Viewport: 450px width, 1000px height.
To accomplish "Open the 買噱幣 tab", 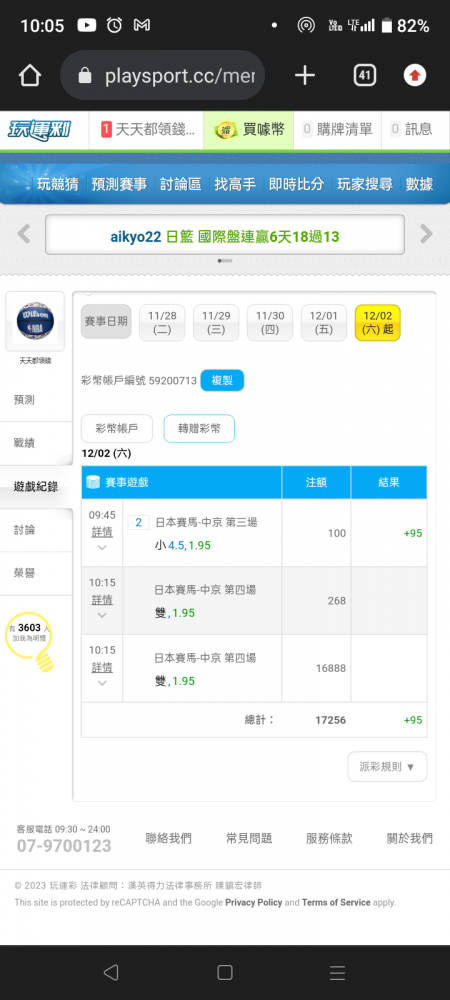I will pyautogui.click(x=249, y=129).
